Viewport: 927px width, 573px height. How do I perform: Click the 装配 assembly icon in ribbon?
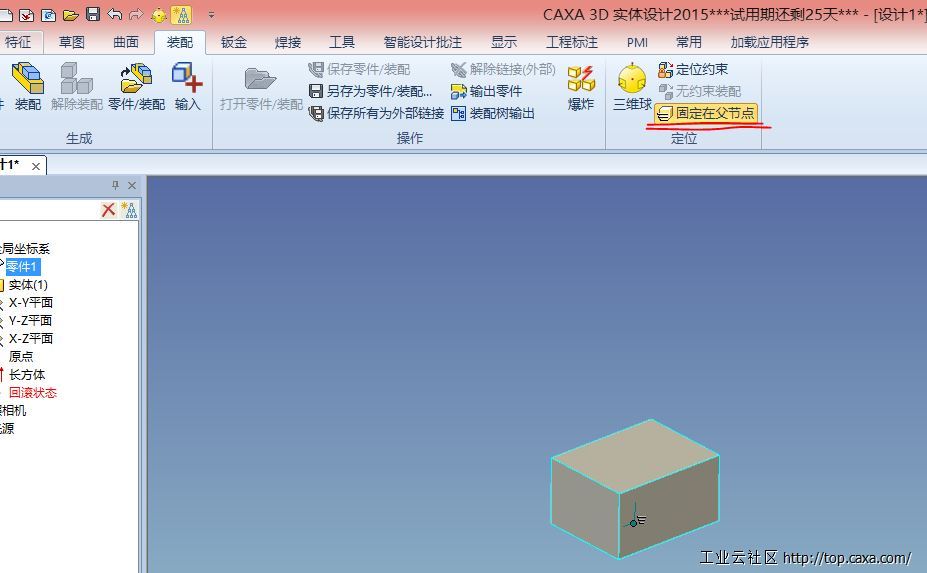tap(28, 86)
